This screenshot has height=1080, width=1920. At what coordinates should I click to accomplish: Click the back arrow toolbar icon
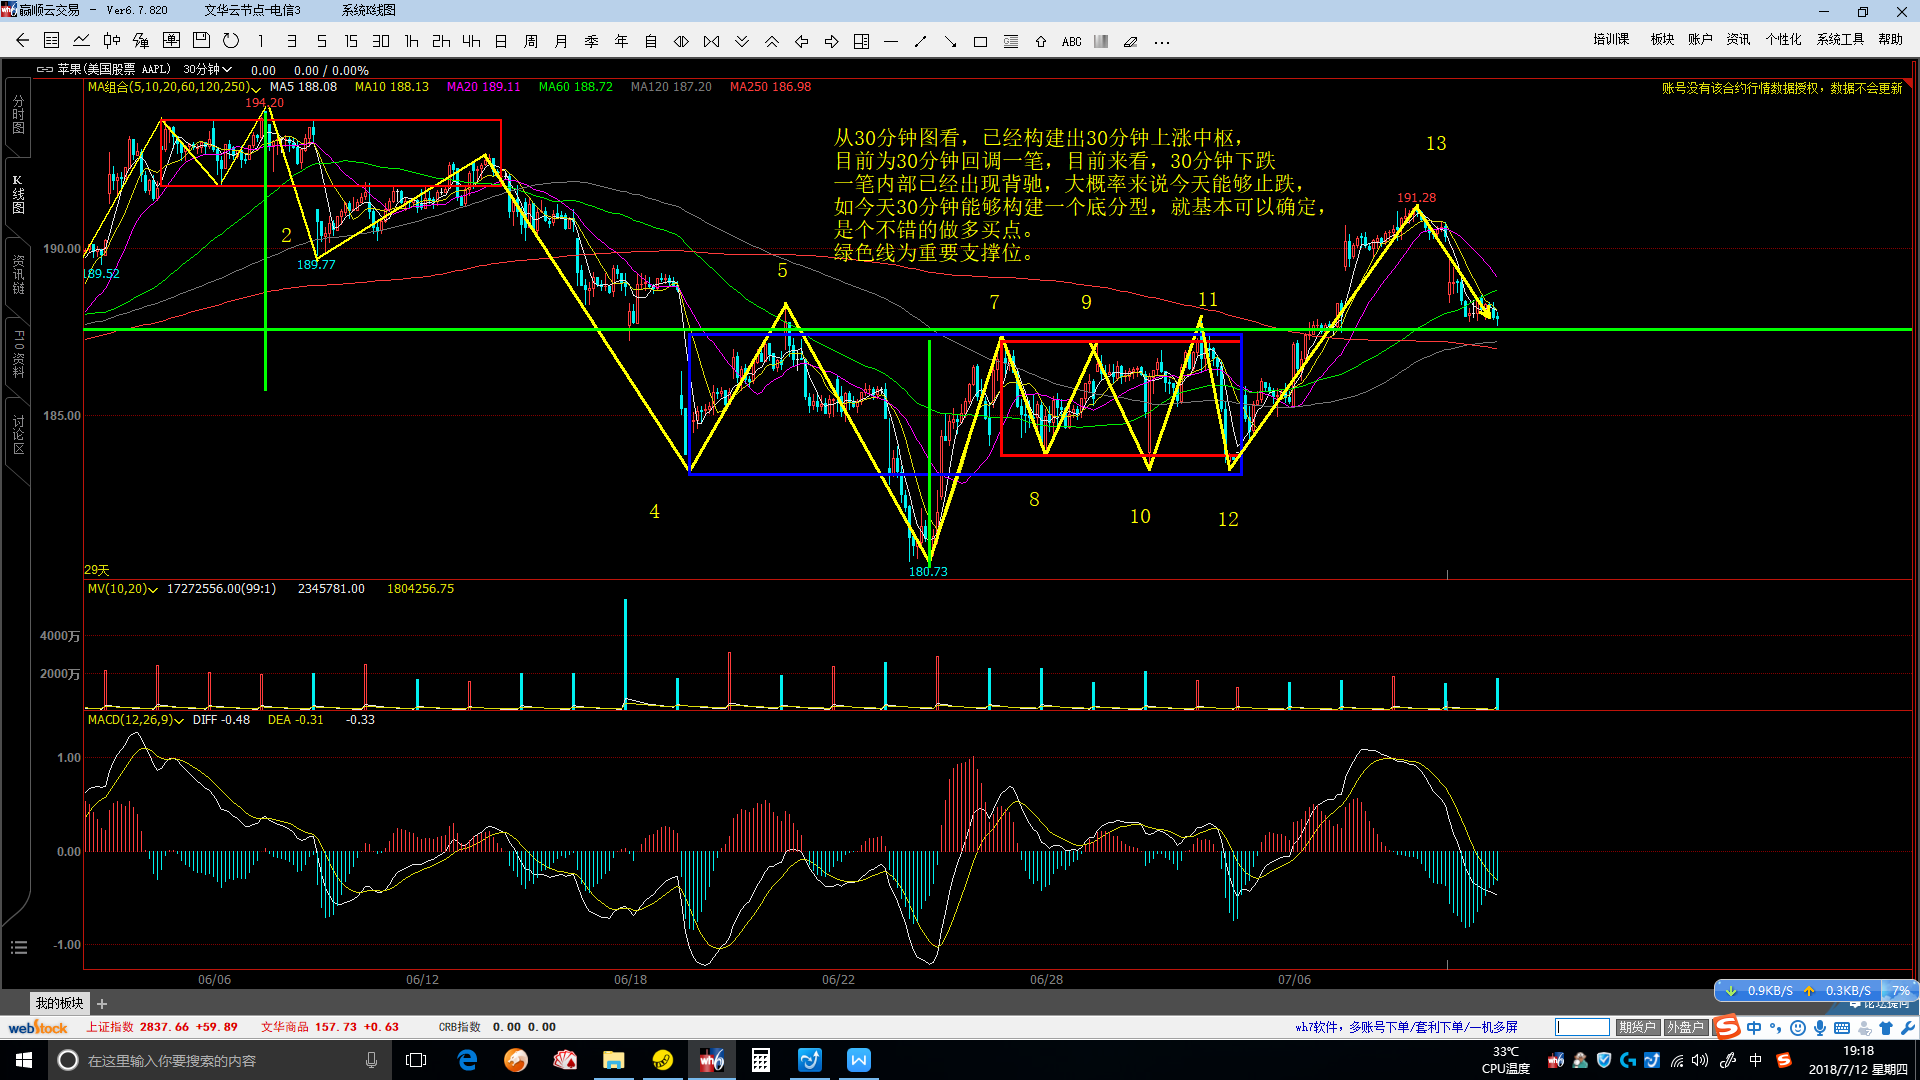pos(22,41)
